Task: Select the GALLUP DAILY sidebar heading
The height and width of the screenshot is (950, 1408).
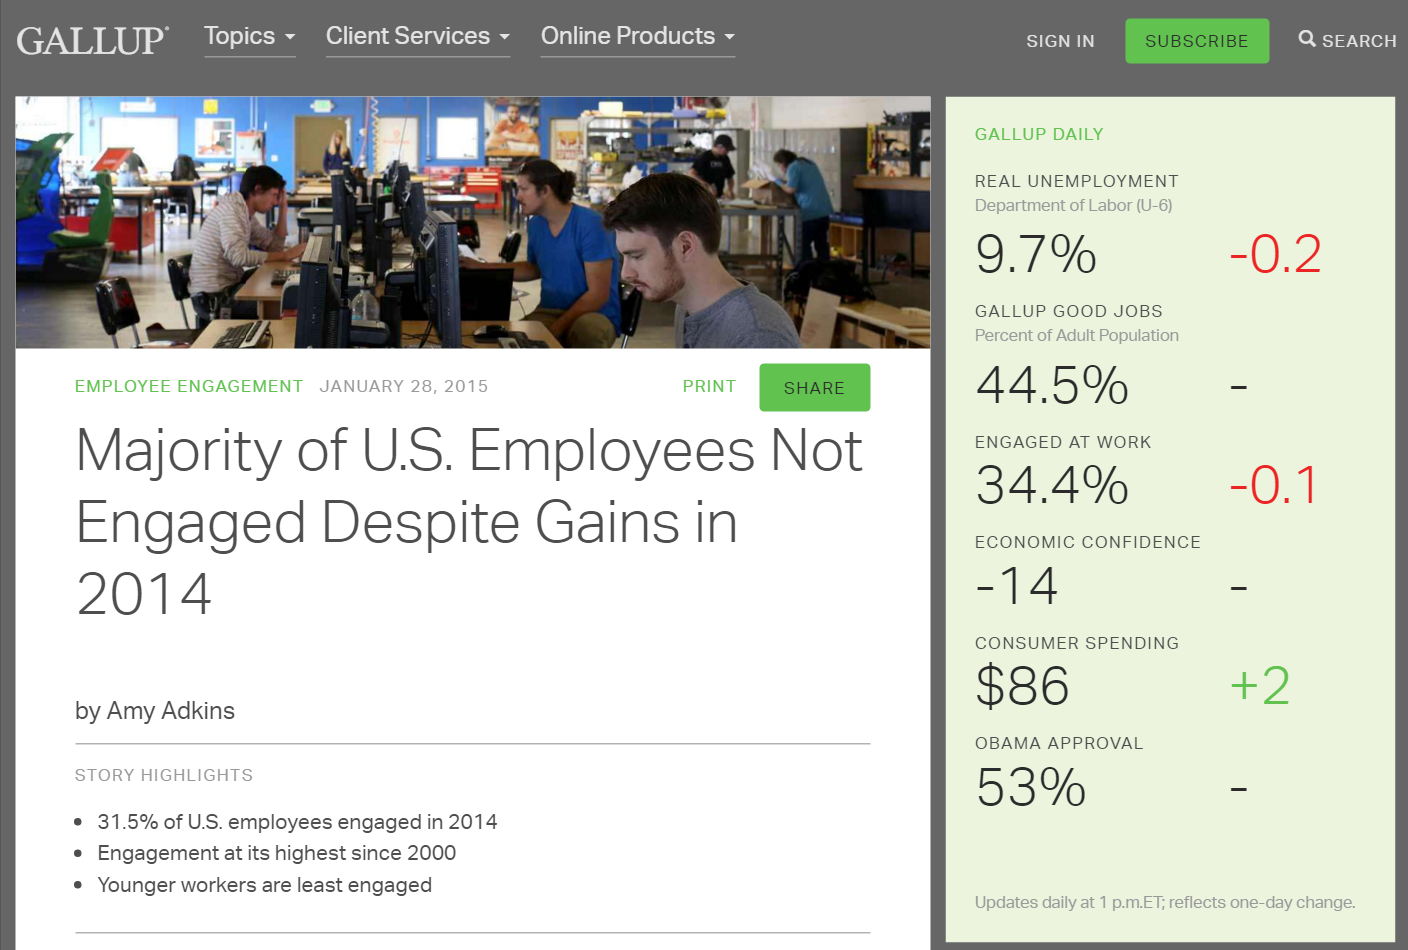Action: coord(1039,134)
